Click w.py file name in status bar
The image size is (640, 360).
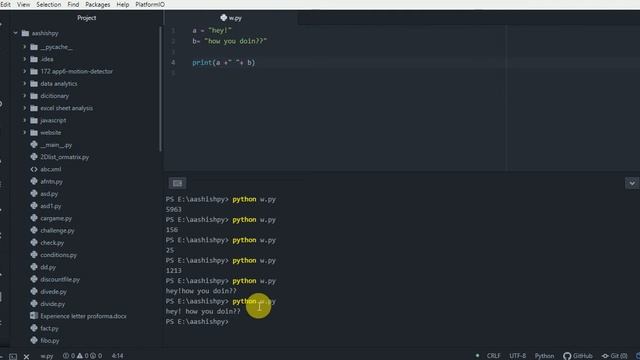[x=47, y=356]
